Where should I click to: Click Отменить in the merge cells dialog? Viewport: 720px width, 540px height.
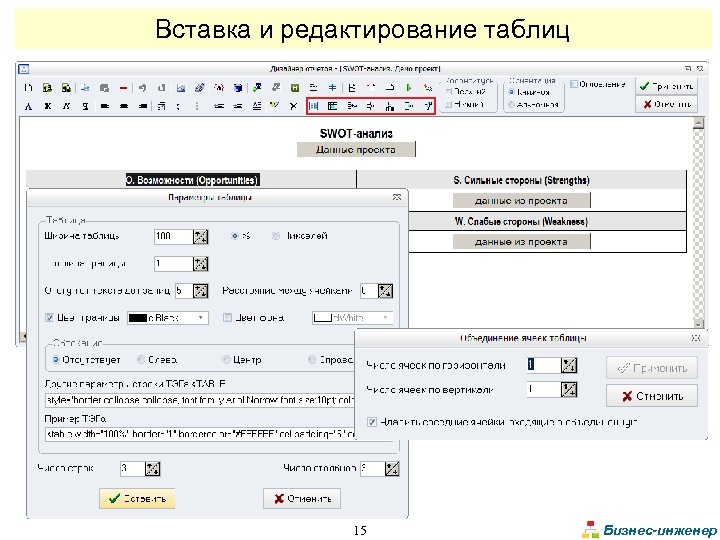click(x=652, y=396)
